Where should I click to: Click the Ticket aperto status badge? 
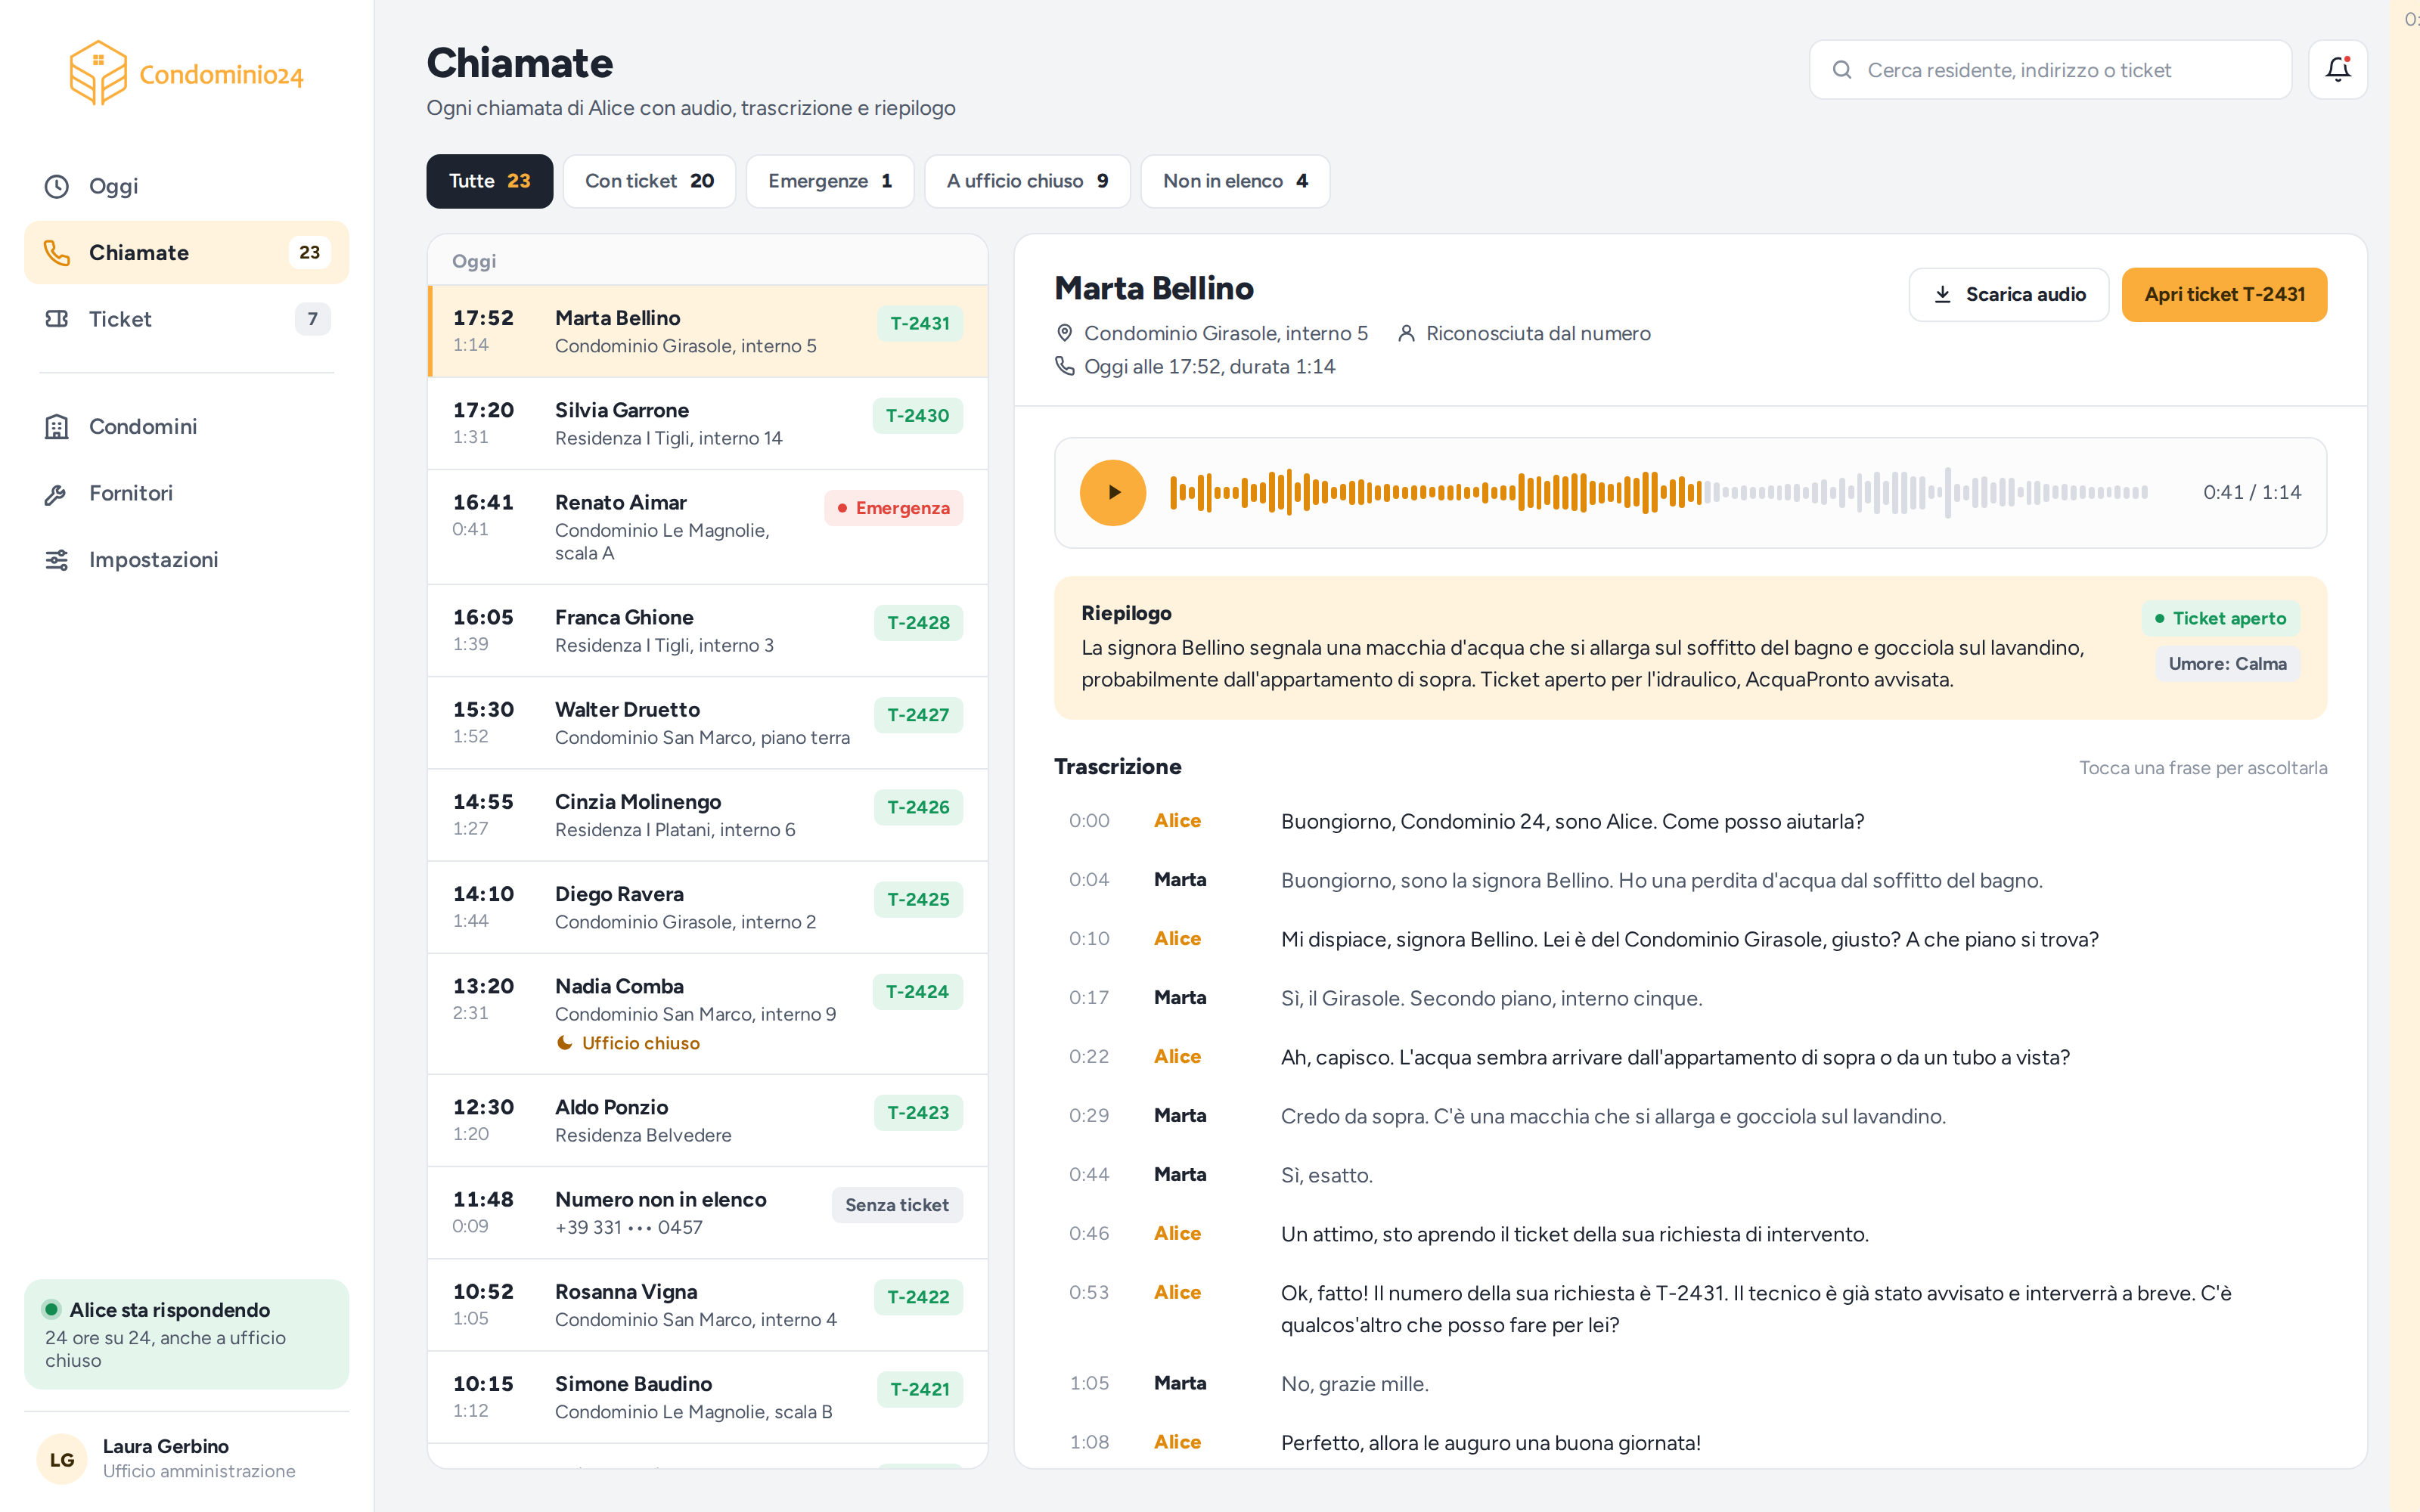(2220, 618)
